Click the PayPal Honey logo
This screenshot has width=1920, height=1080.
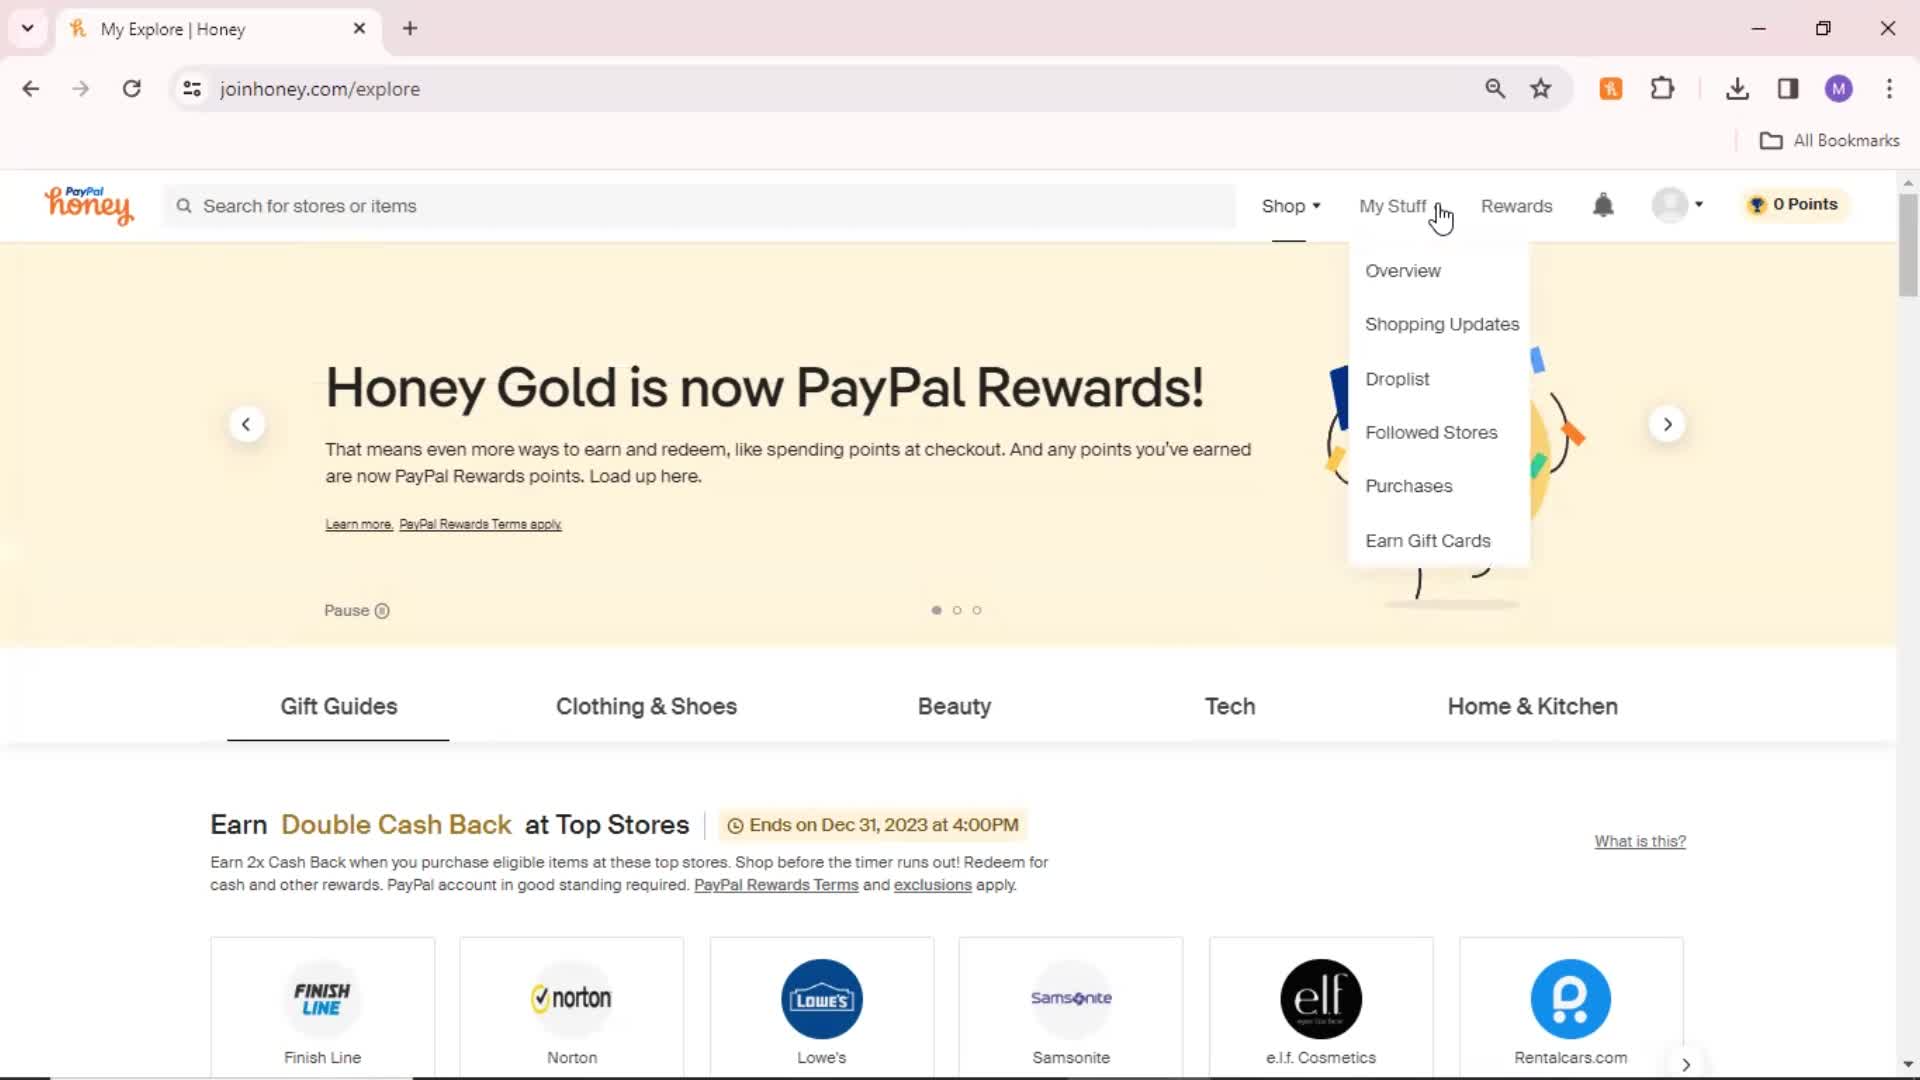88,205
